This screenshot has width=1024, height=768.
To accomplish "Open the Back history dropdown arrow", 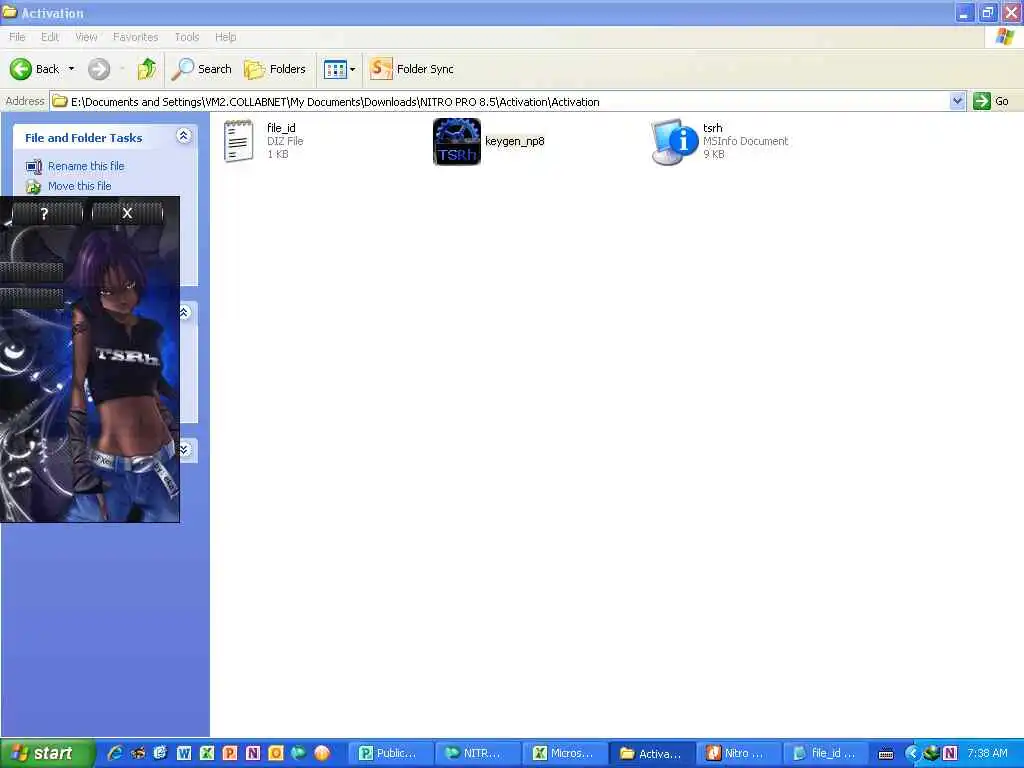I will tap(72, 69).
